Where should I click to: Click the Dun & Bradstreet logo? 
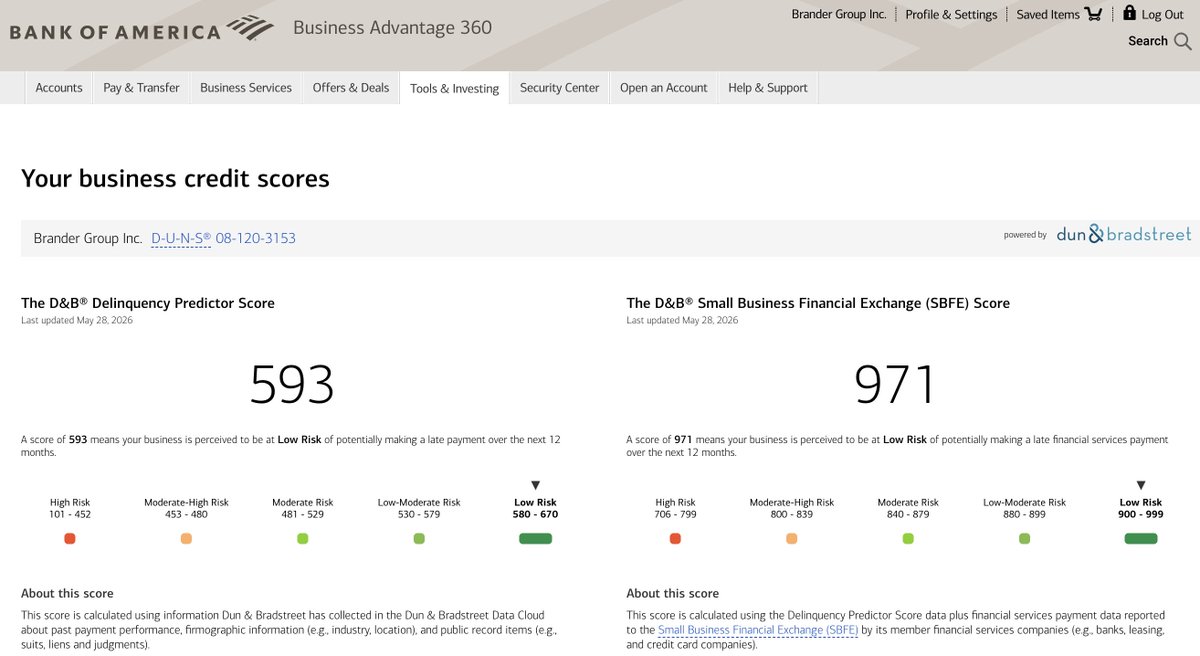click(x=1124, y=234)
